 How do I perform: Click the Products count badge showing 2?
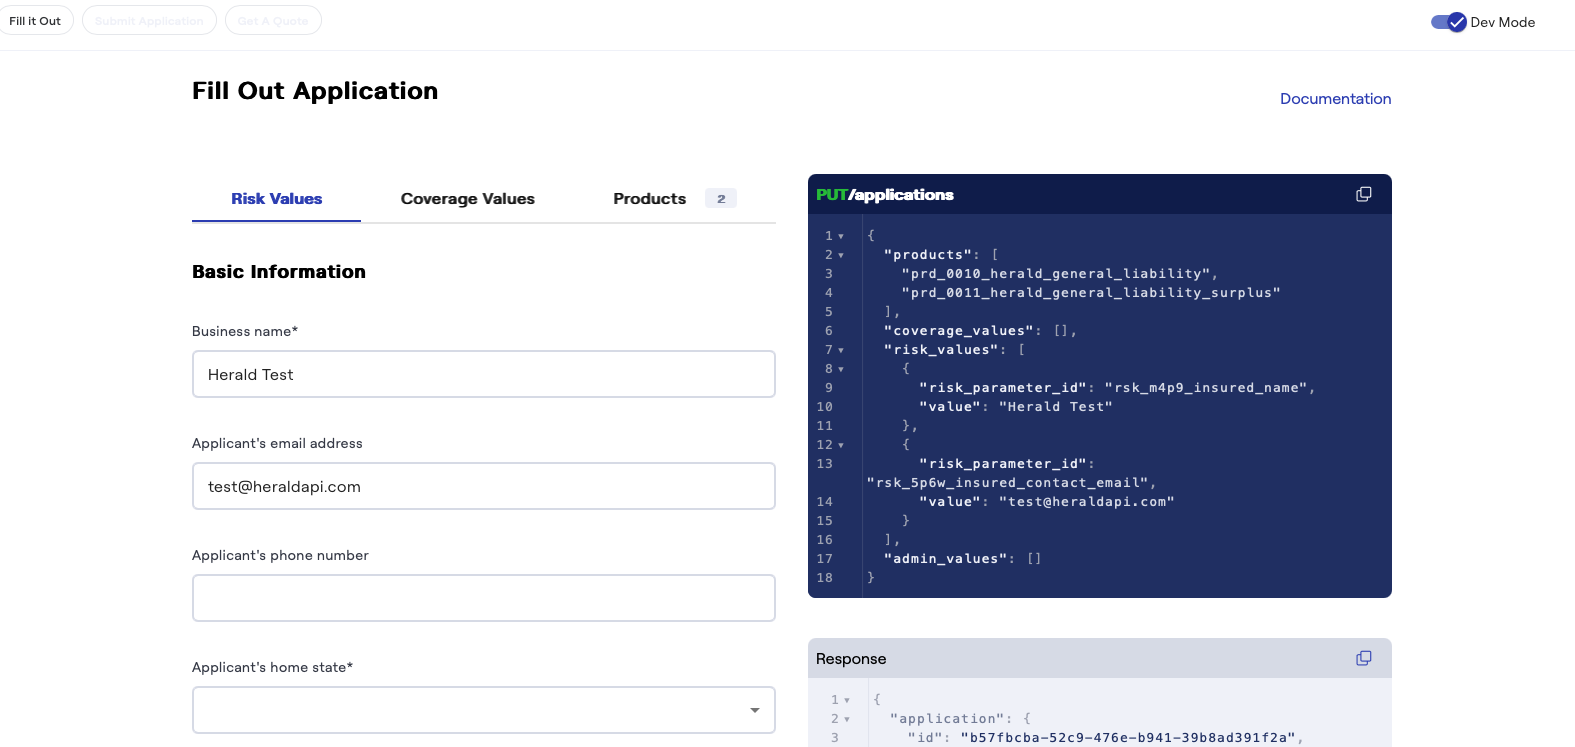coord(721,198)
